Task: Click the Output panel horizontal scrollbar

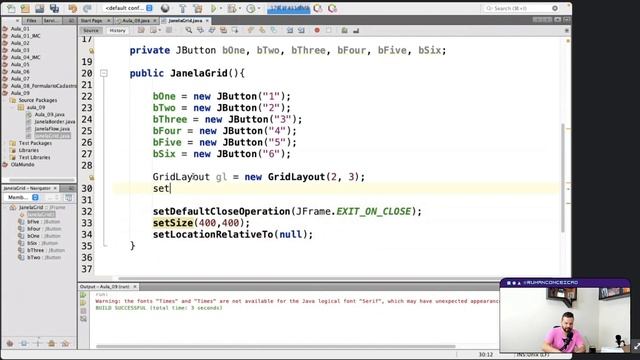Action: point(276,347)
